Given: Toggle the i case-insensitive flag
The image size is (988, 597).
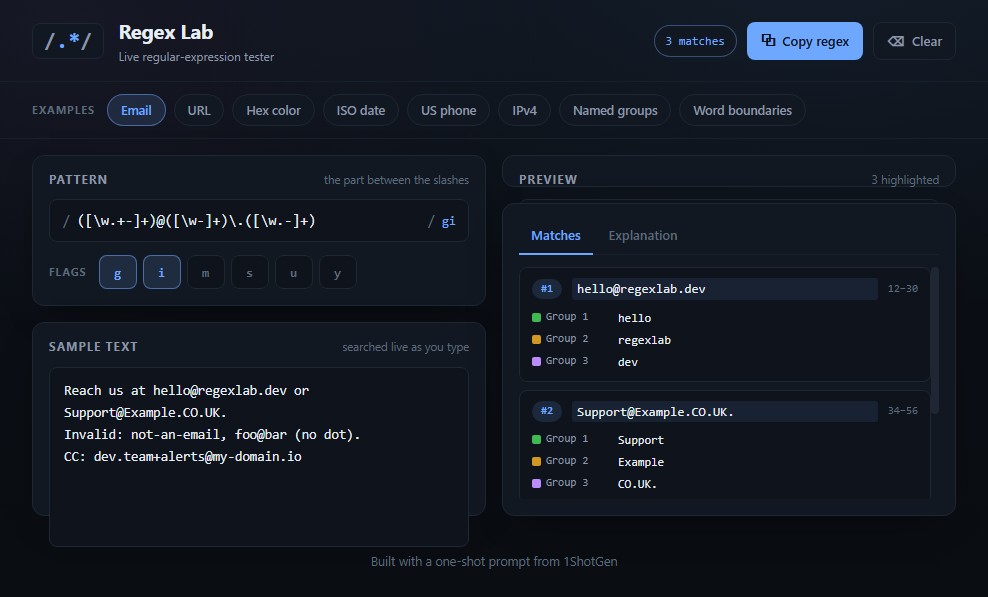Looking at the screenshot, I should point(162,272).
